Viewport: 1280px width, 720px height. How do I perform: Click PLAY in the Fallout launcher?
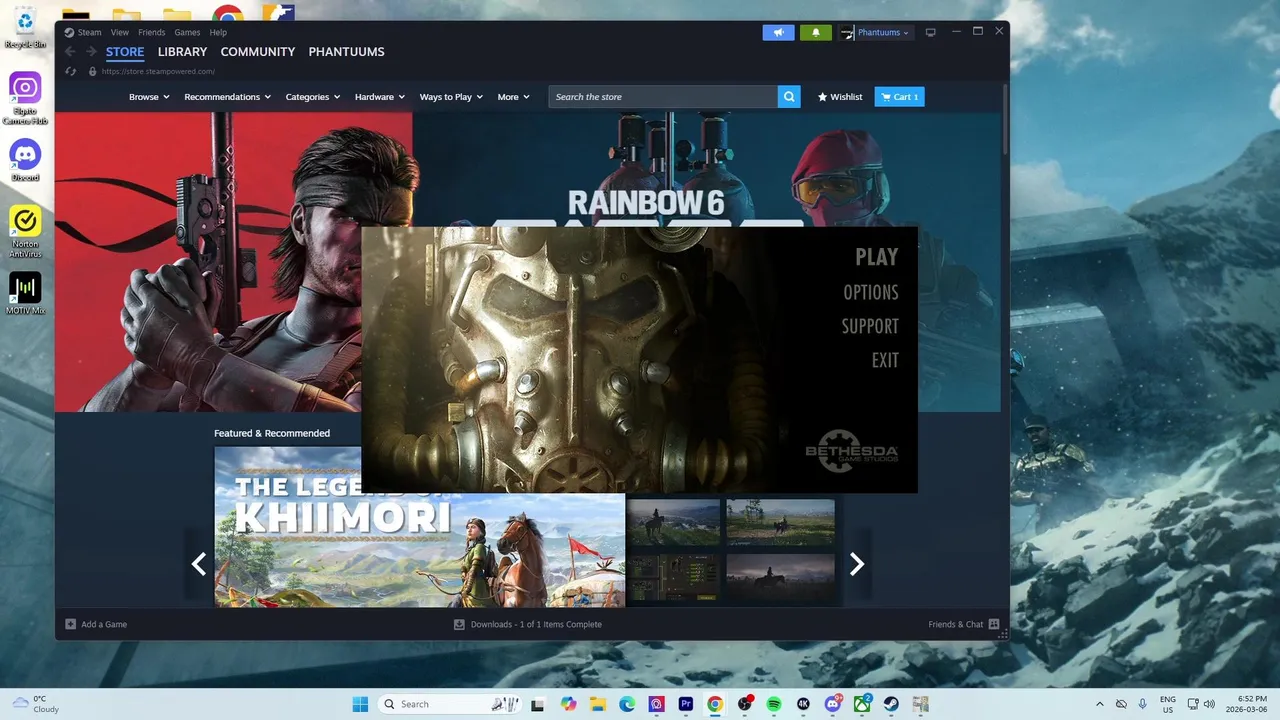click(x=877, y=257)
